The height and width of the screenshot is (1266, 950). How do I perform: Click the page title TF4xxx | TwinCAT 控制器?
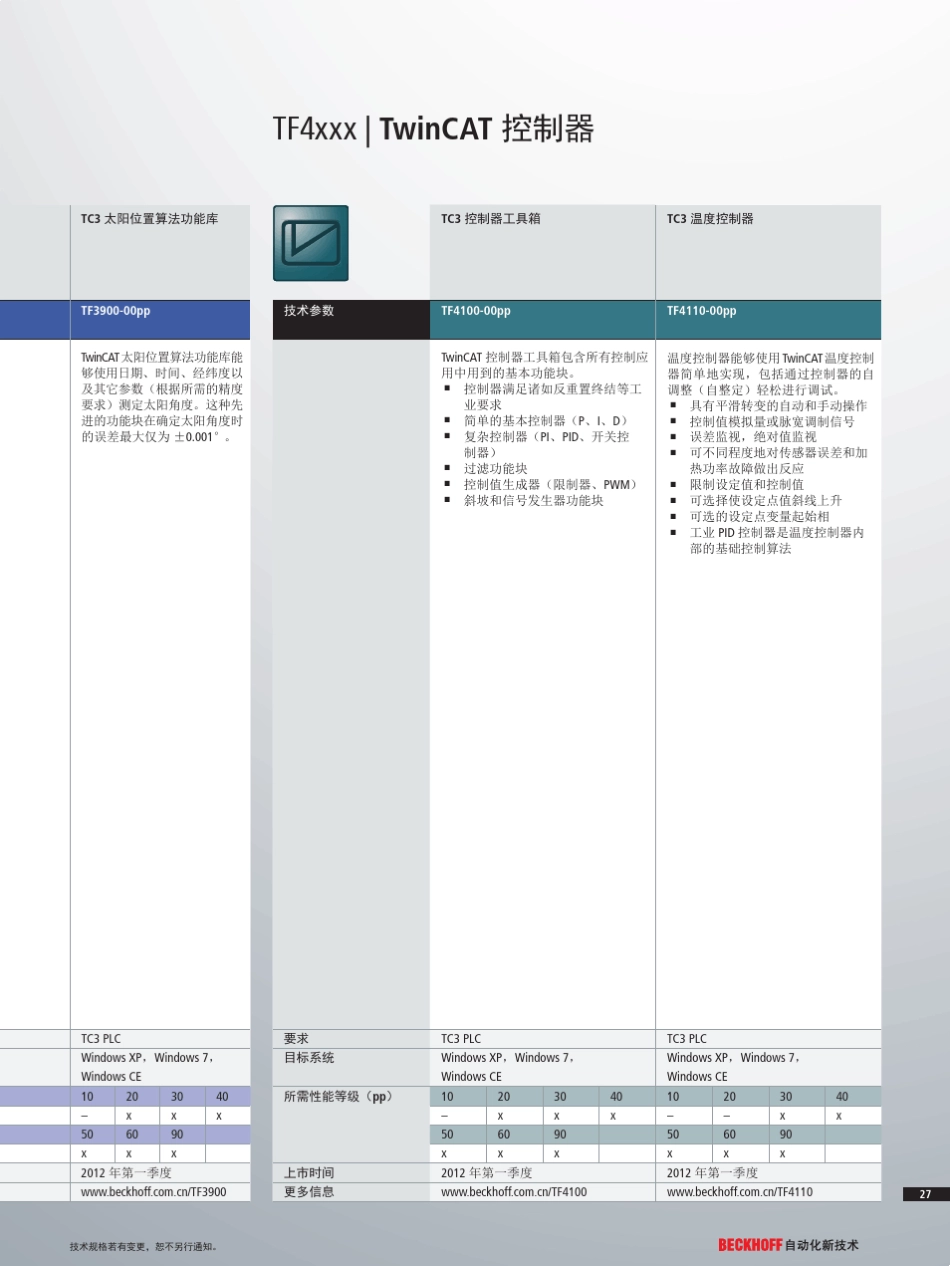click(433, 129)
